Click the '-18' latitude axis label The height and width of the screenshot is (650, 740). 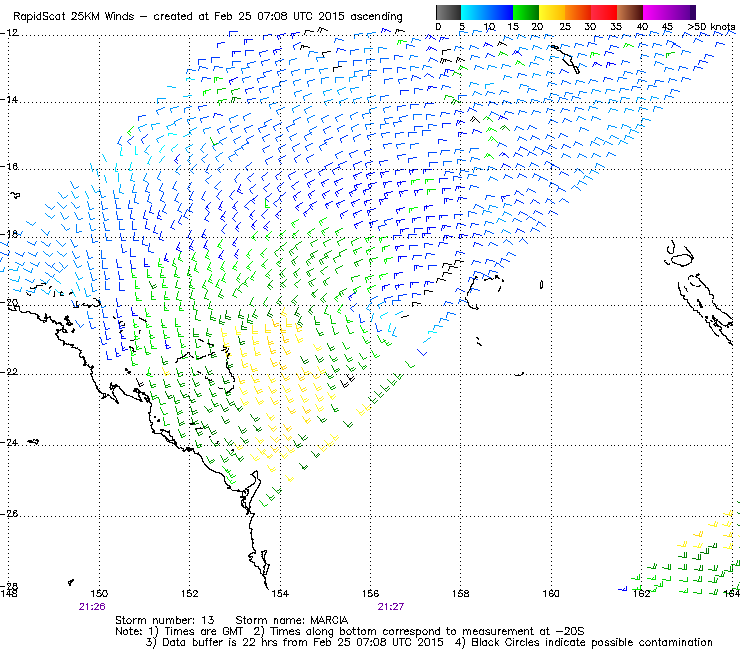(9, 234)
